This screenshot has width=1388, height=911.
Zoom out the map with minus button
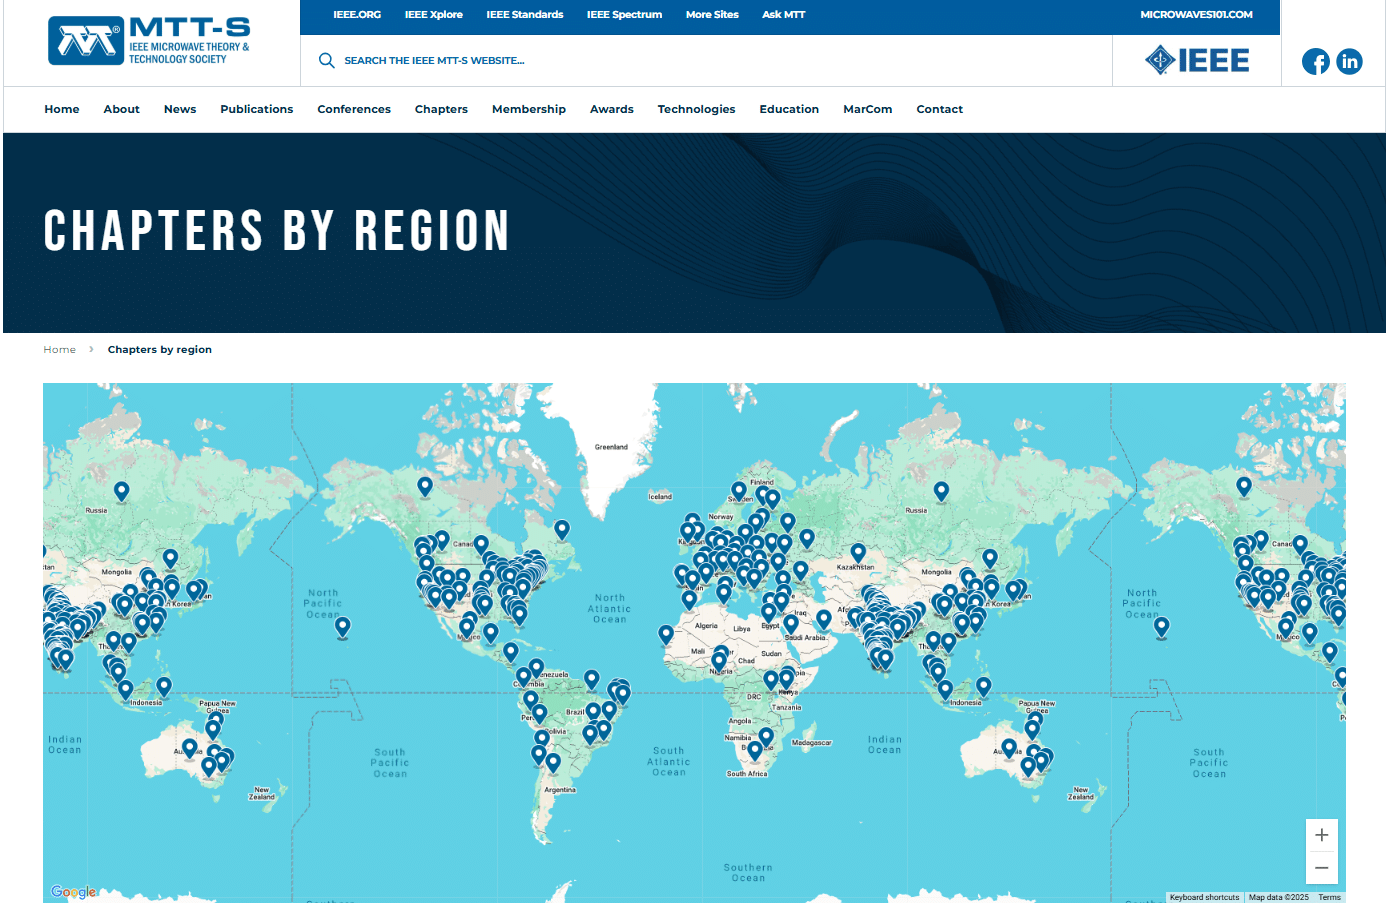pyautogui.click(x=1321, y=868)
